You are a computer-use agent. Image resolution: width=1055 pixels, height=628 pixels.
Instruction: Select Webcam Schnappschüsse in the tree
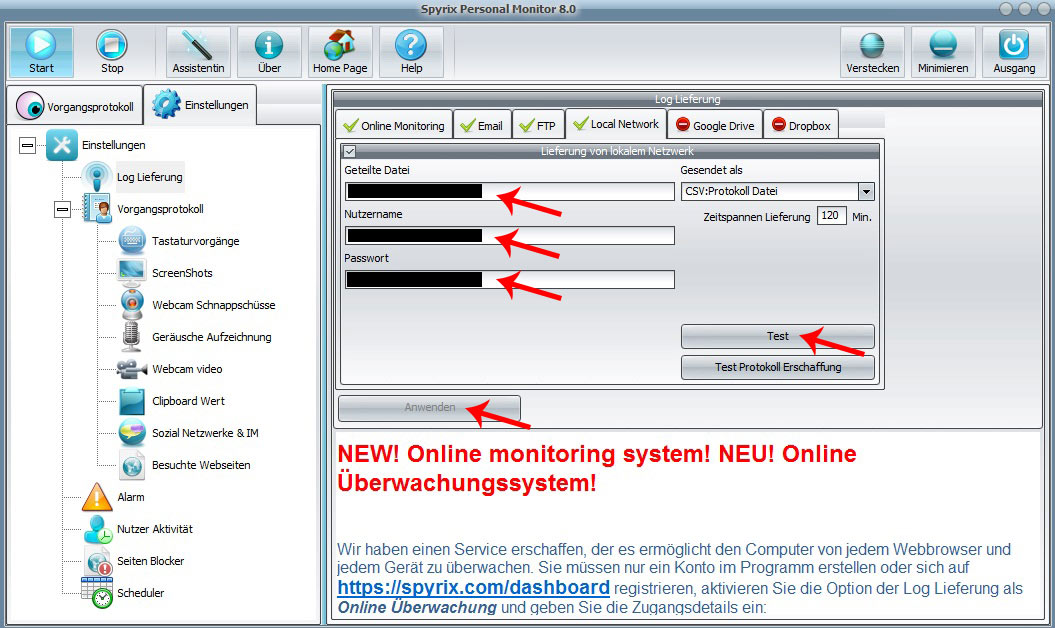(214, 305)
